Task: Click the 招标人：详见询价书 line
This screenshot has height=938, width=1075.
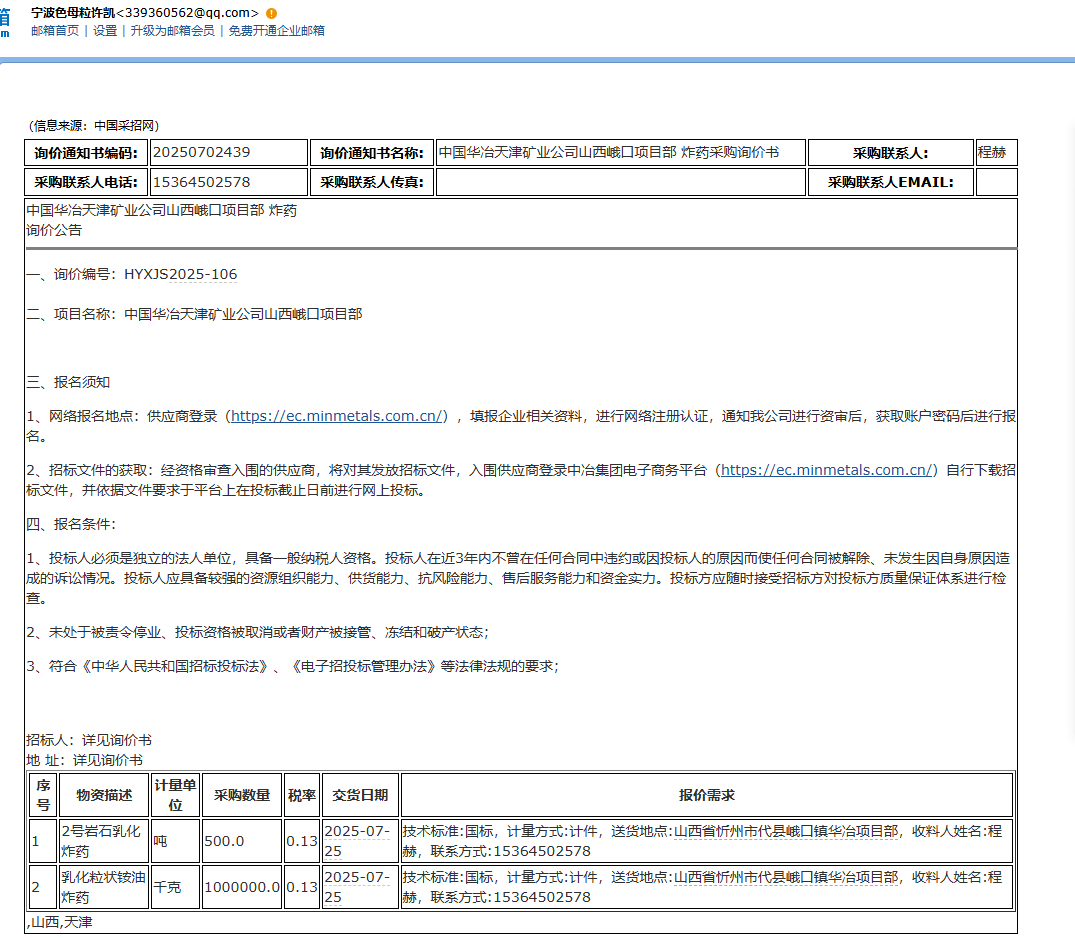Action: (89, 741)
